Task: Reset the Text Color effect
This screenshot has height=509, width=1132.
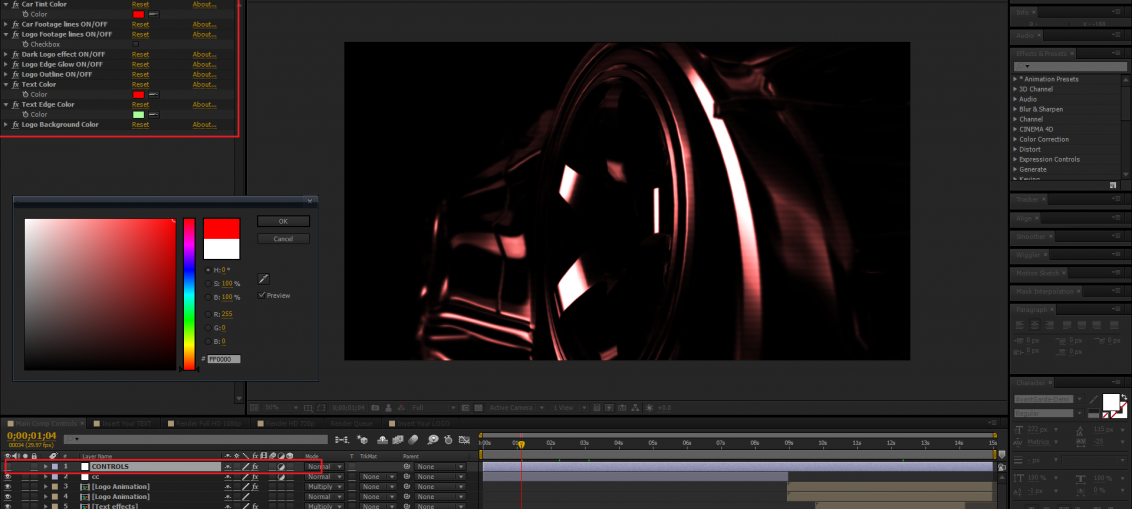Action: point(140,84)
